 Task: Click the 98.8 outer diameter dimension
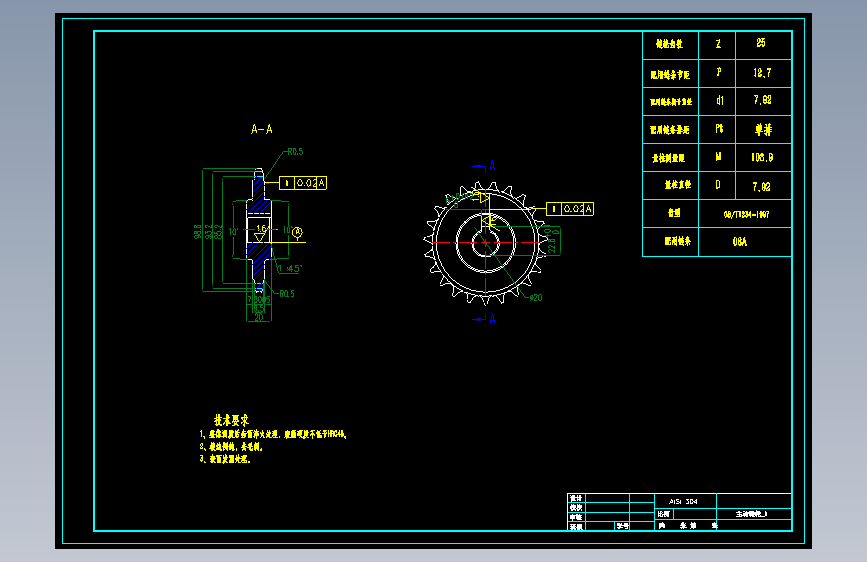tap(198, 231)
